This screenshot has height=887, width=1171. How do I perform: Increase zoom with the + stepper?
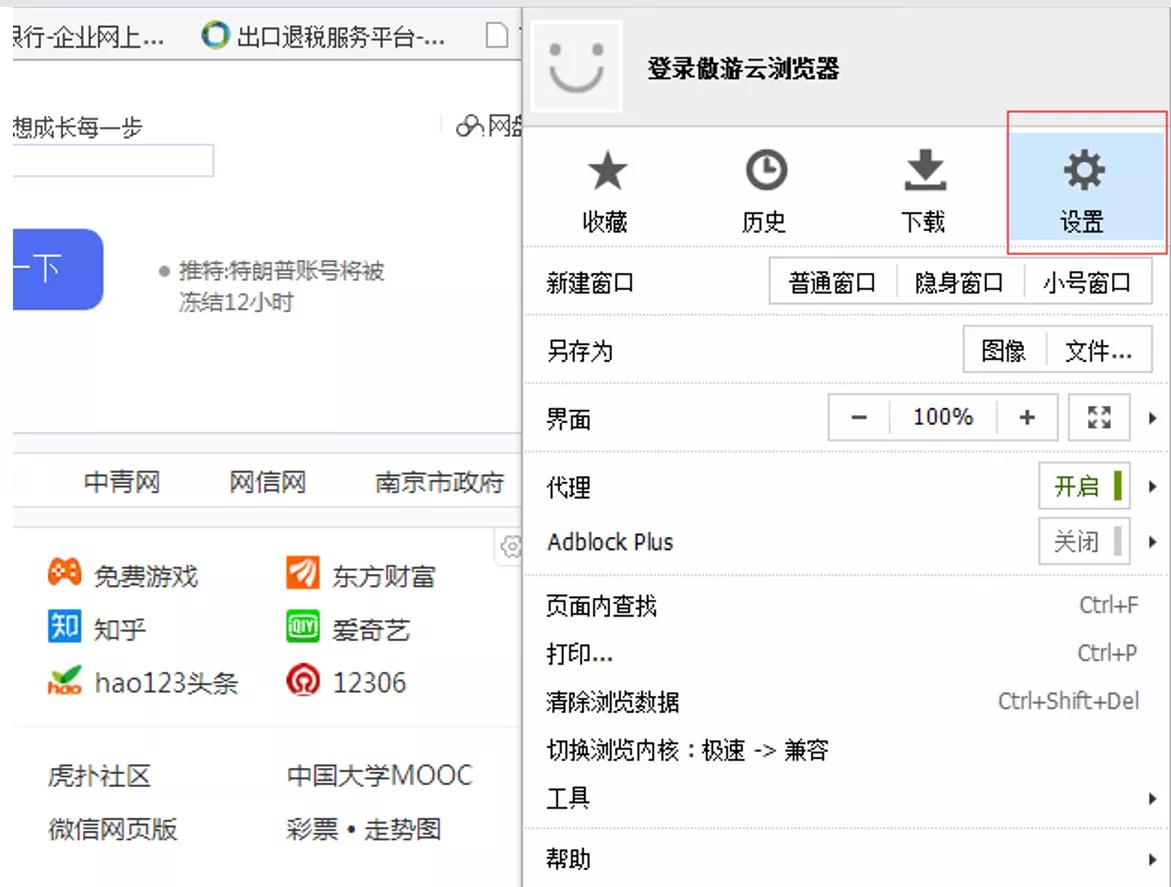tap(1029, 417)
